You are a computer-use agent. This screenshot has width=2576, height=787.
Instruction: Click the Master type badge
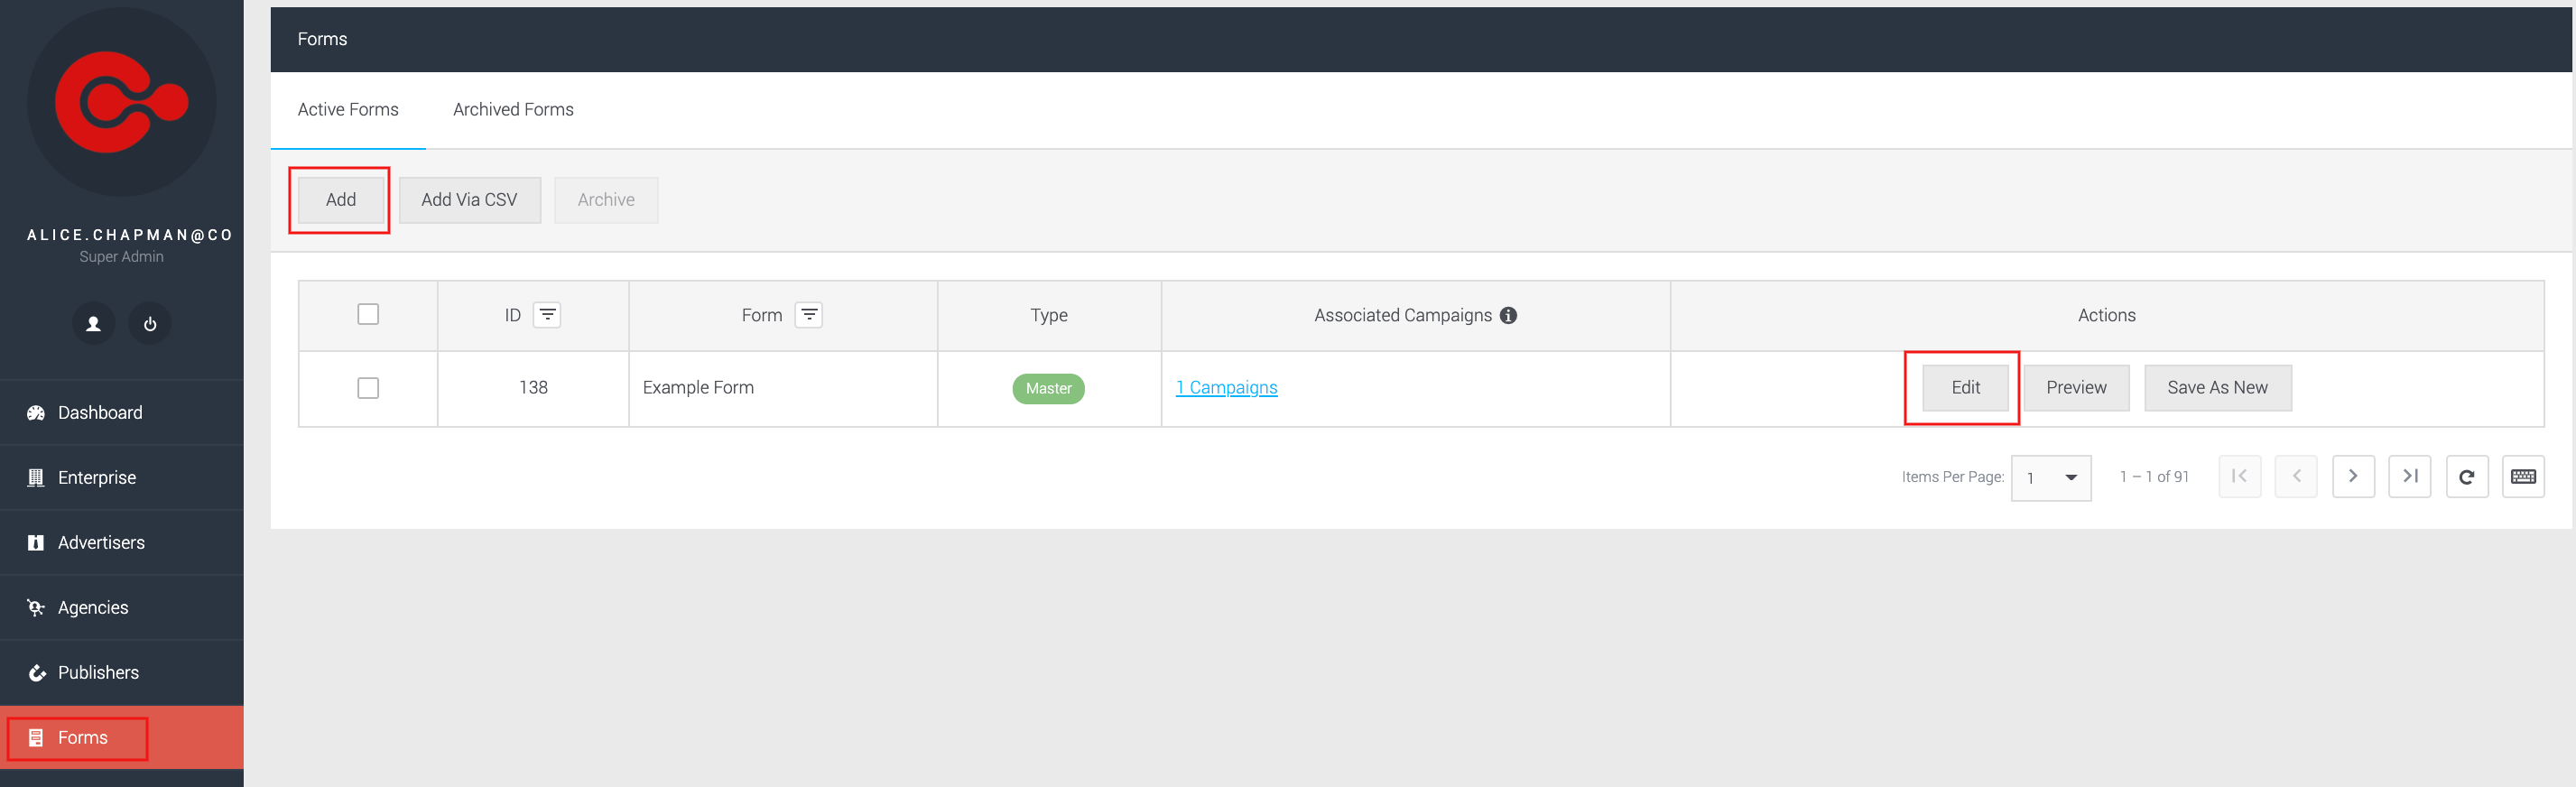[1048, 389]
